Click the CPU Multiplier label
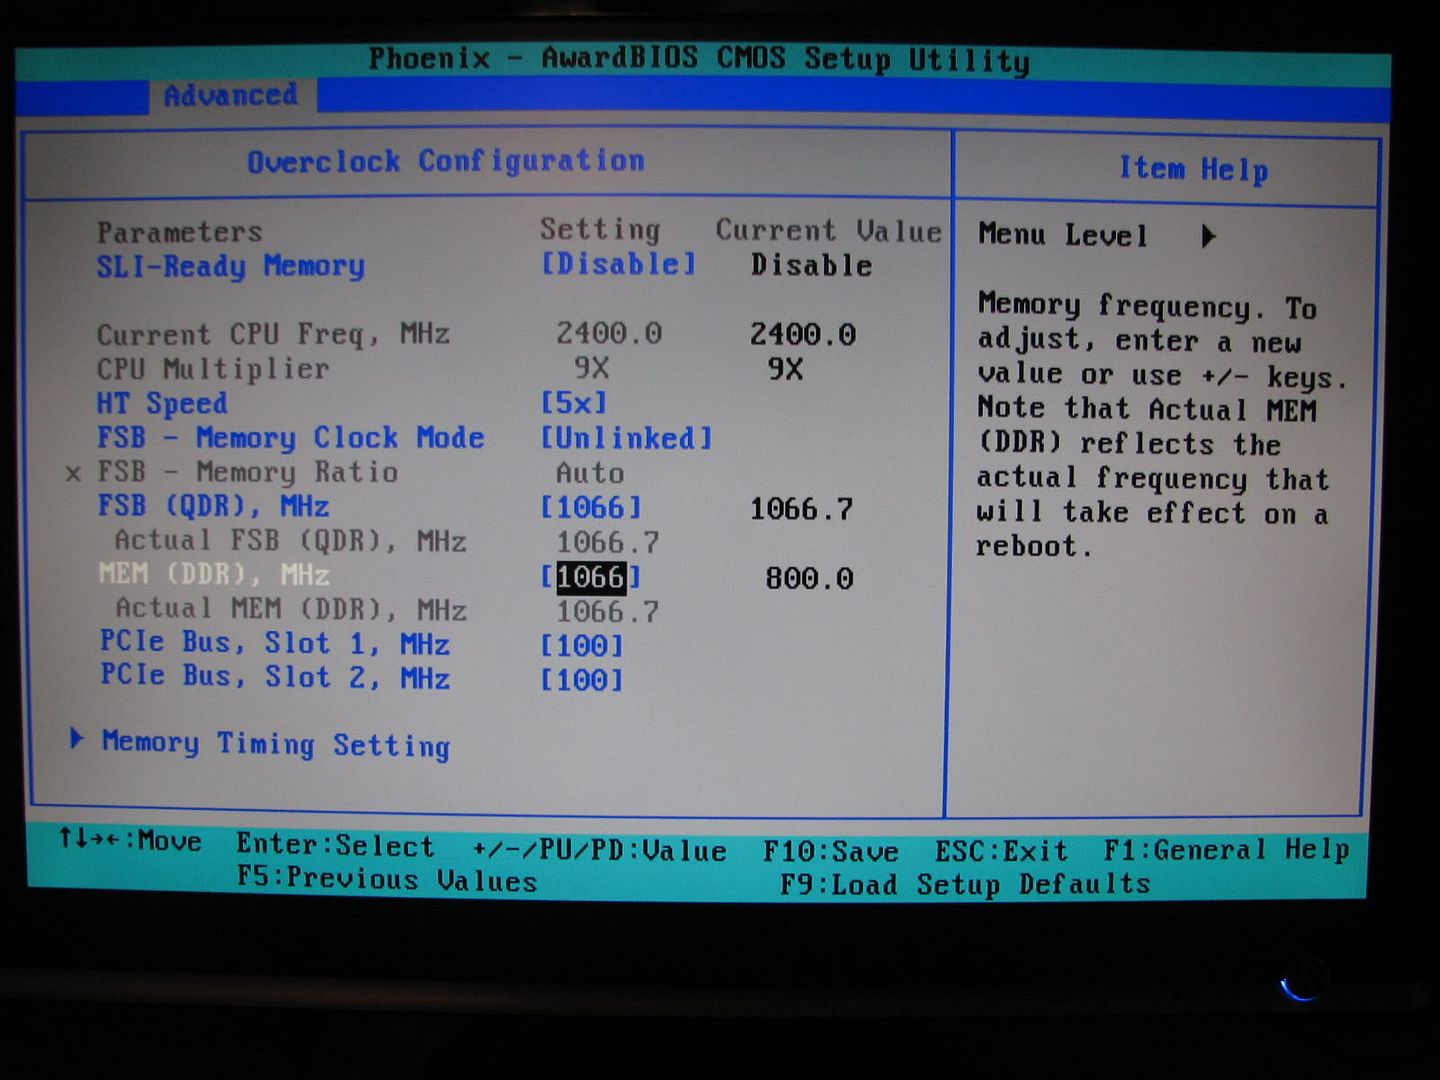Viewport: 1440px width, 1080px height. (213, 369)
